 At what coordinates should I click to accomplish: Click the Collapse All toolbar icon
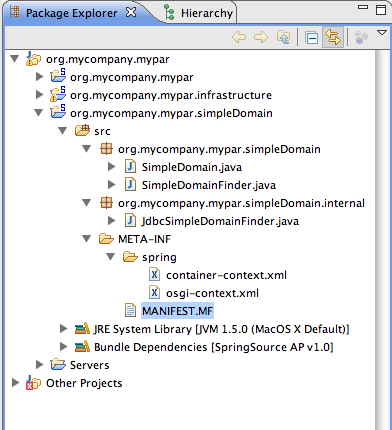(311, 37)
